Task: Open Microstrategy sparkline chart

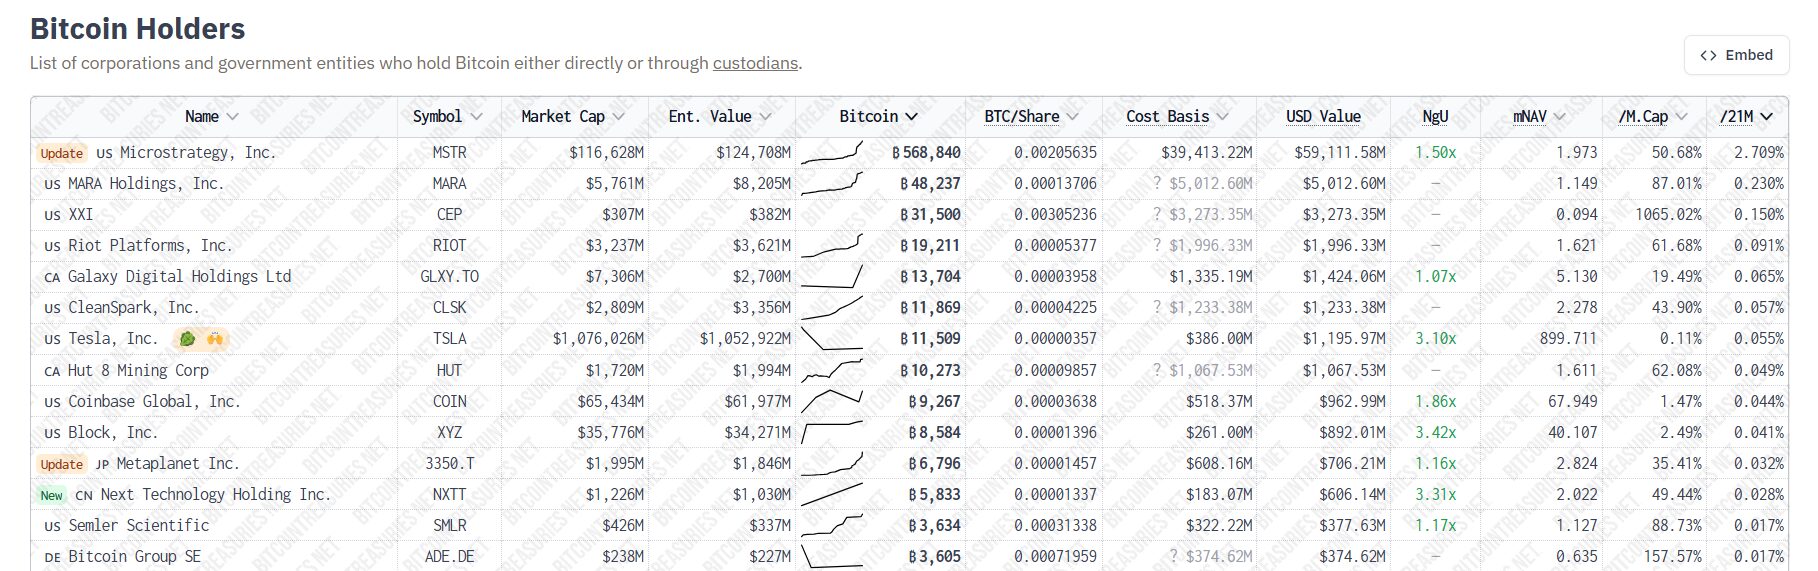Action: pyautogui.click(x=831, y=152)
